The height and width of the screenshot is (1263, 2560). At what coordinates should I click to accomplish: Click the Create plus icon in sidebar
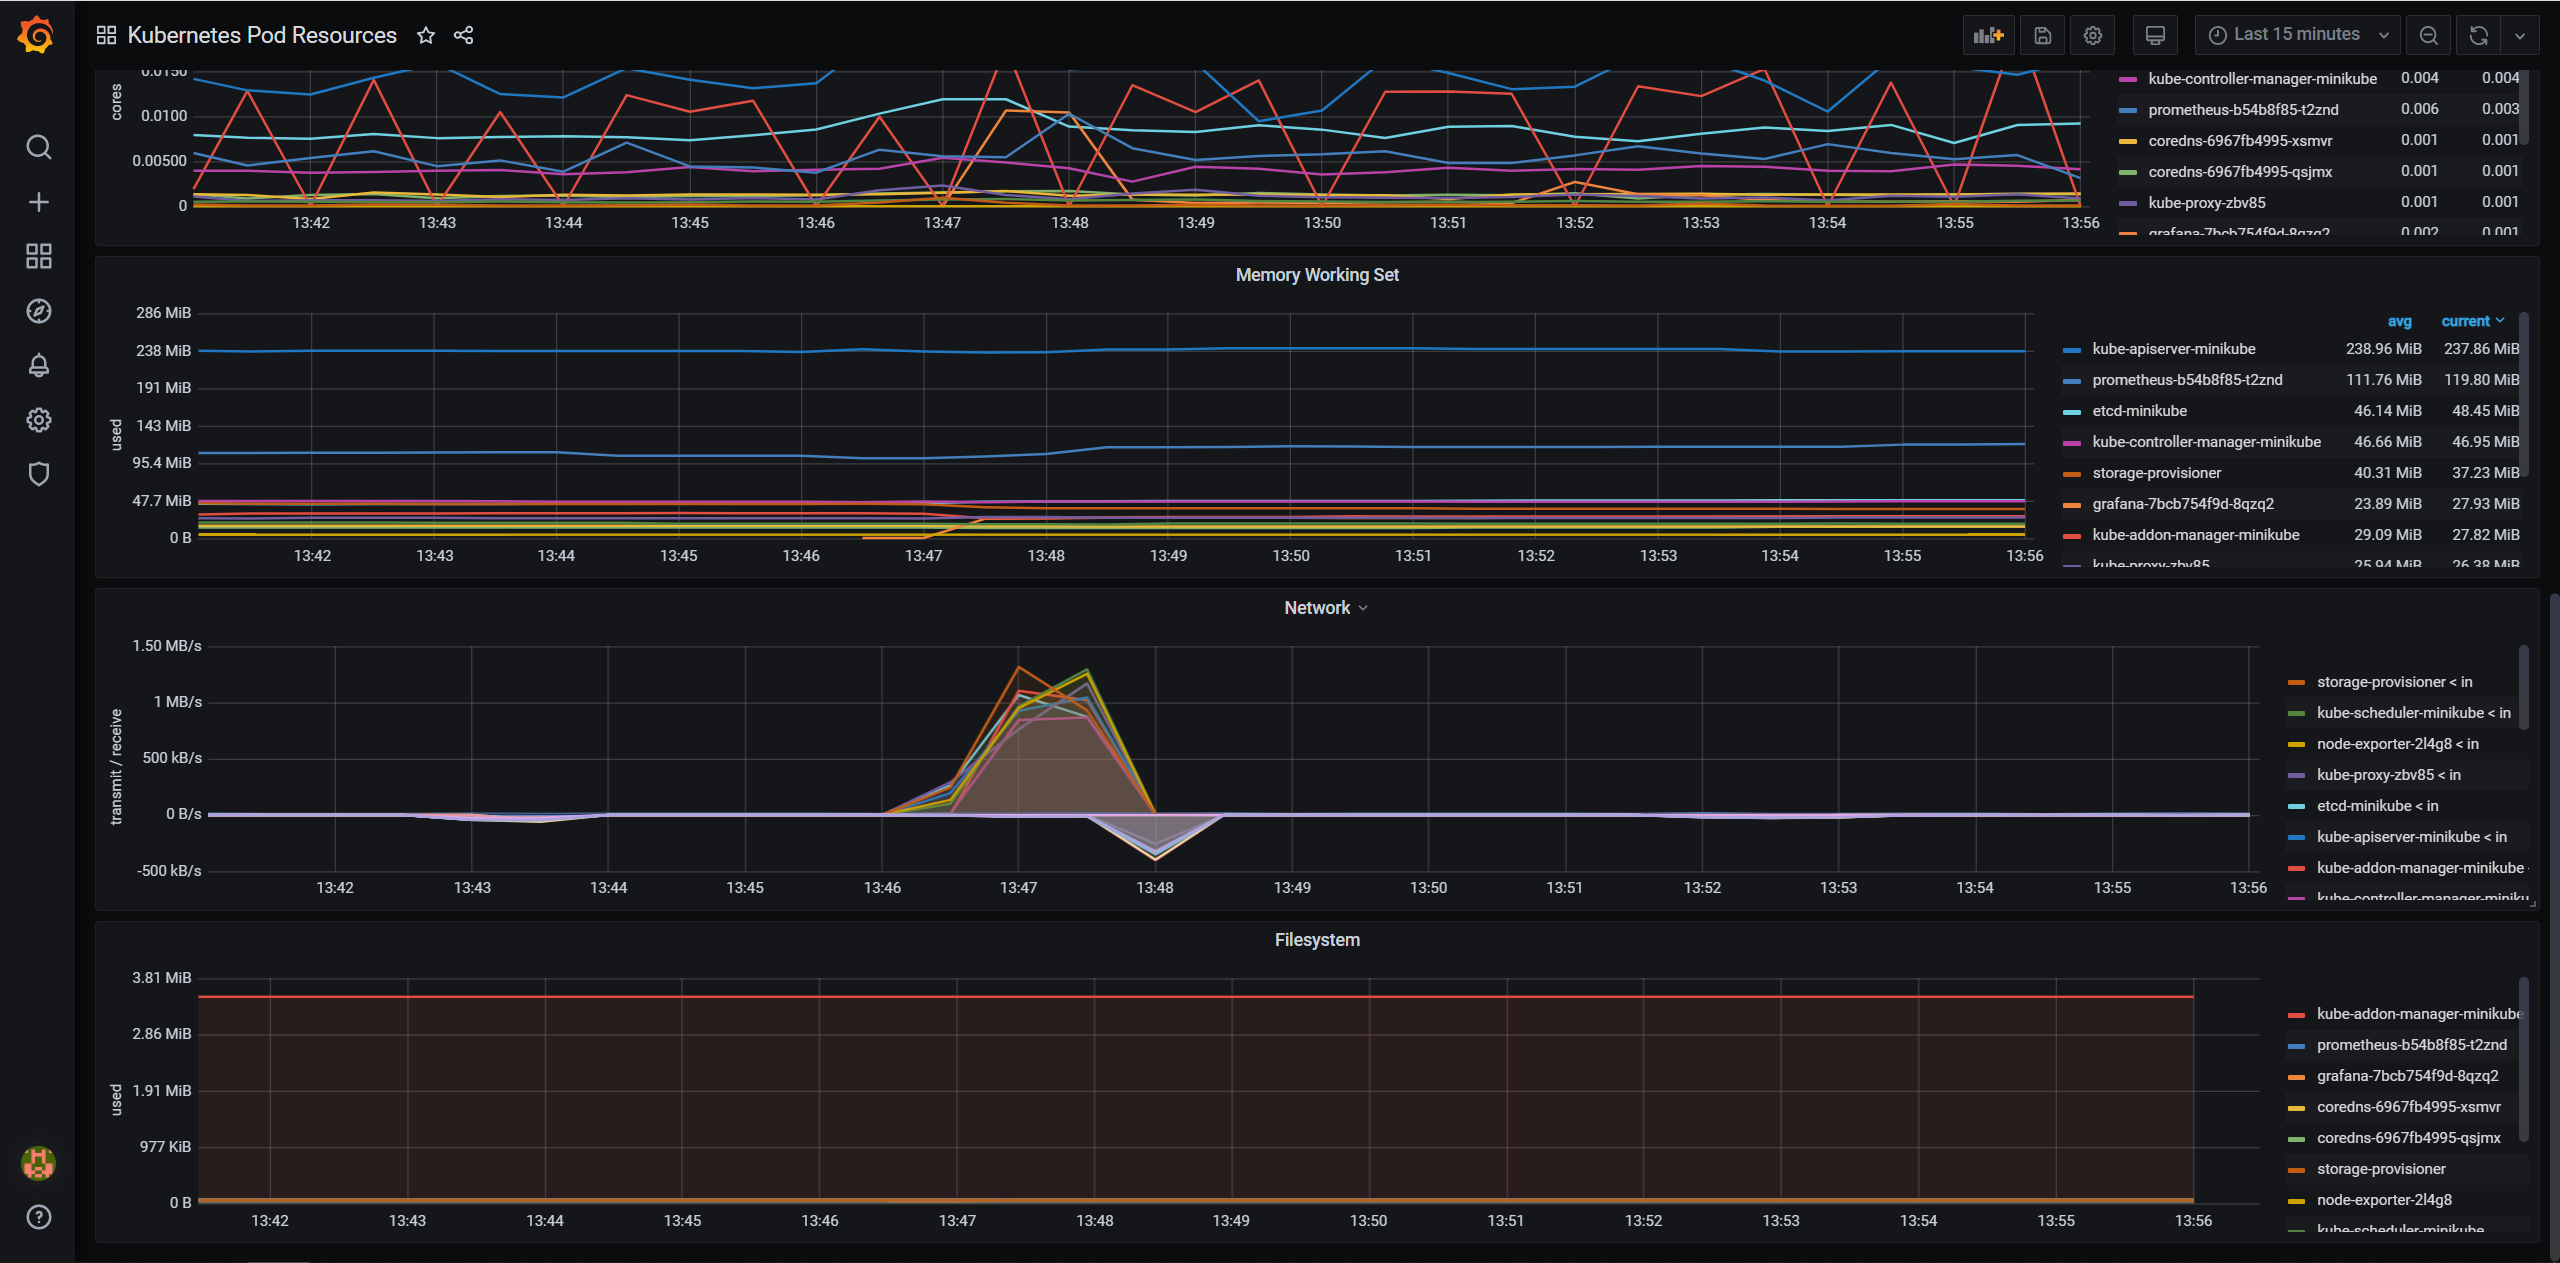point(38,202)
